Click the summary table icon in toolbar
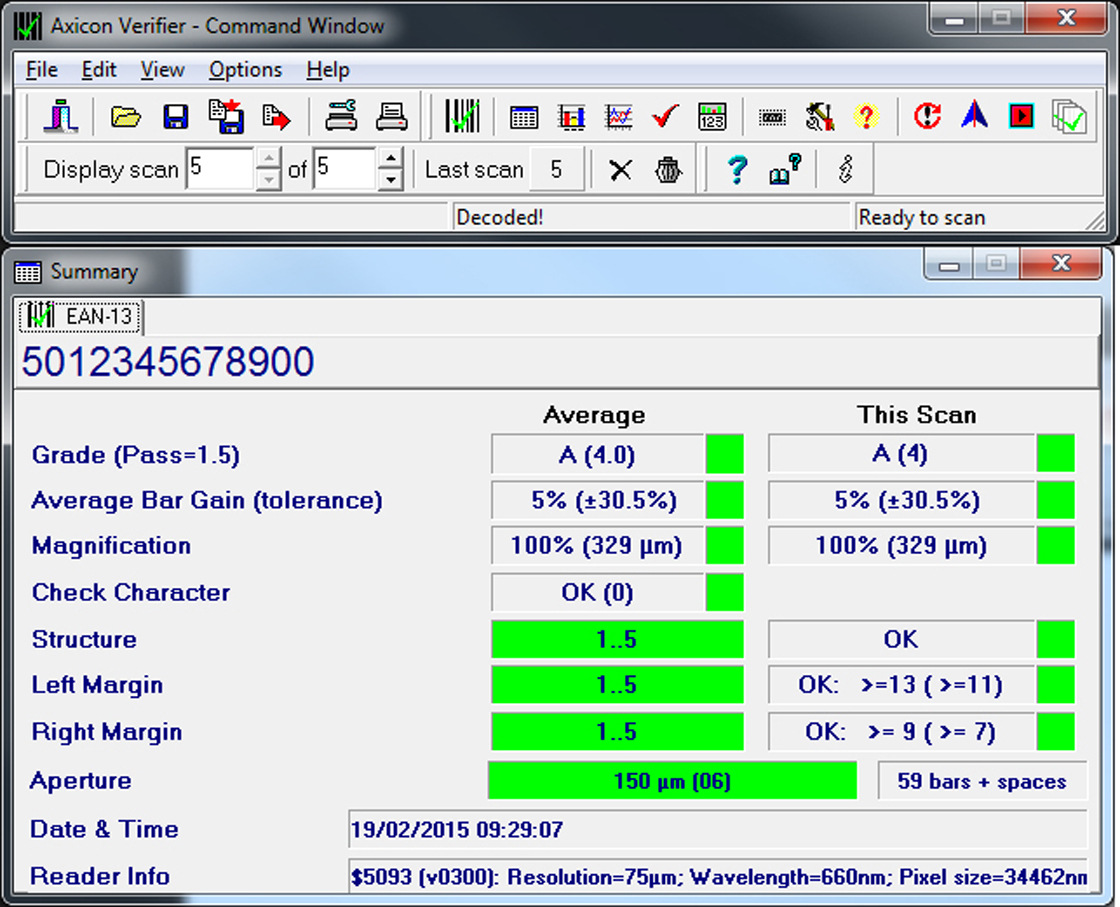The image size is (1120, 907). (523, 117)
